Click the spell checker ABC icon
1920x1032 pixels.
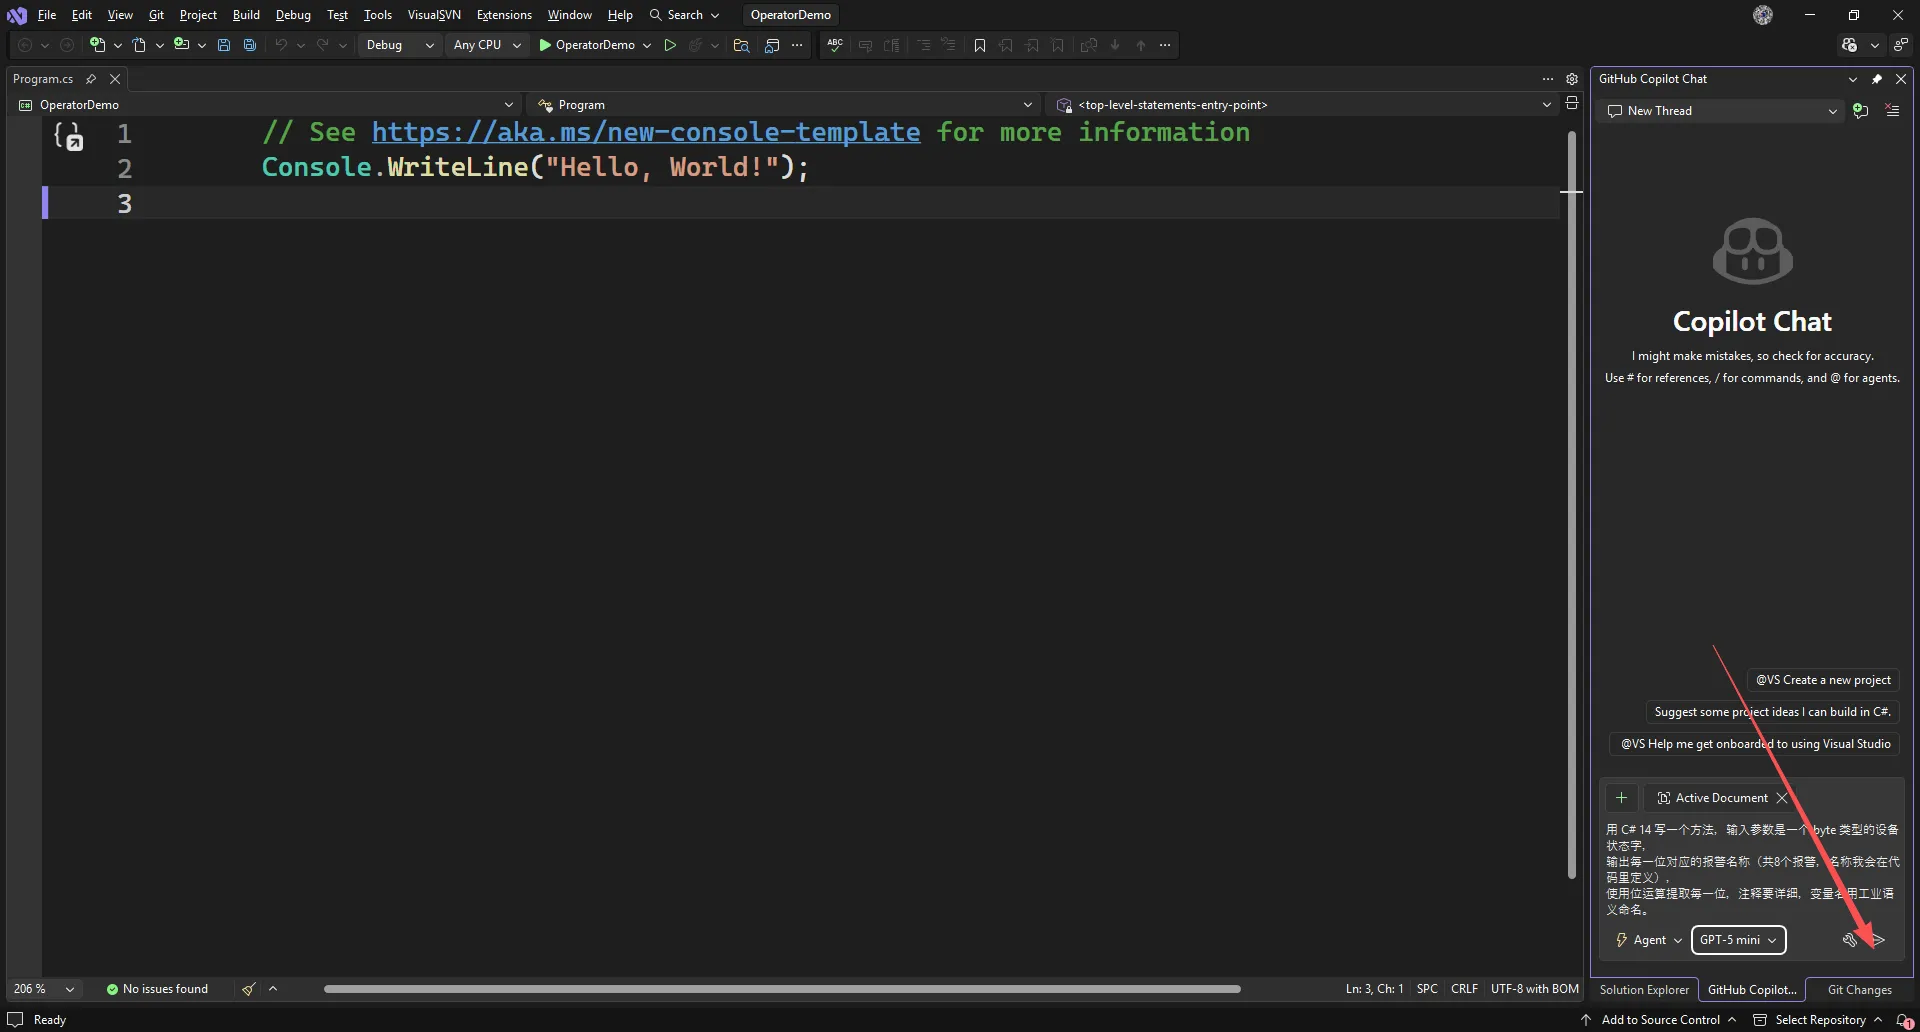[x=835, y=45]
